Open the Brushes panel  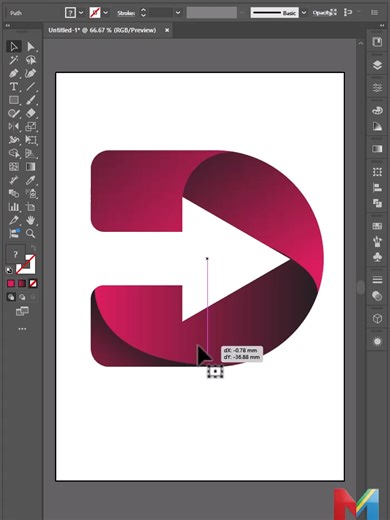[x=377, y=241]
